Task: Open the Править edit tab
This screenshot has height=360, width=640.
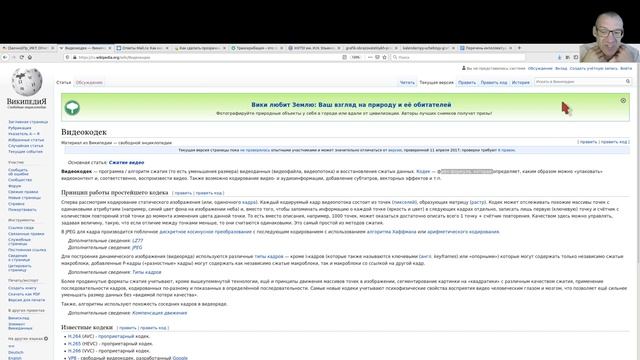Action: click(x=467, y=82)
